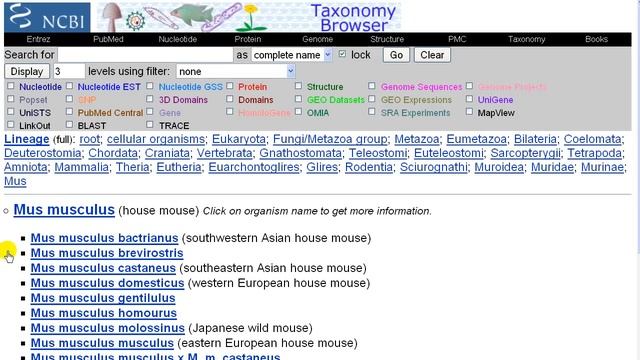
Task: Open the Genome menu item
Action: point(318,39)
